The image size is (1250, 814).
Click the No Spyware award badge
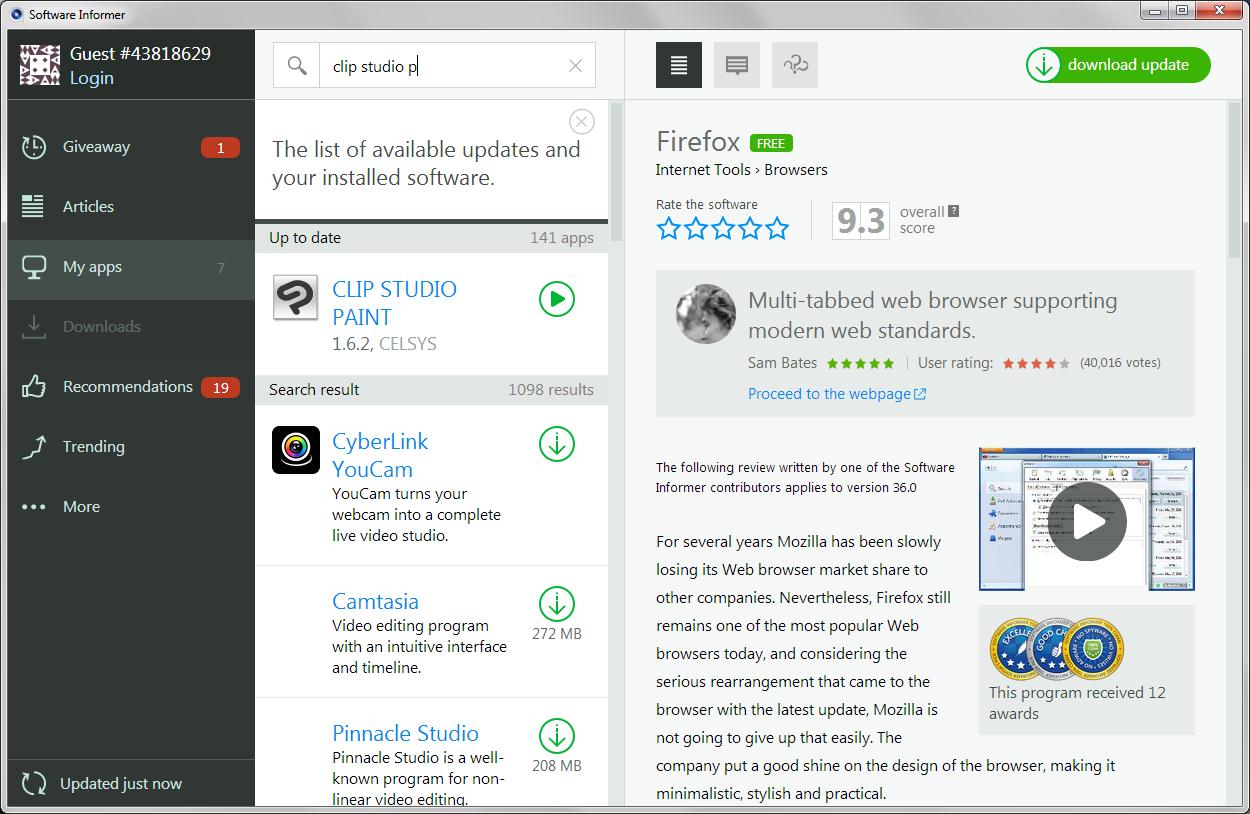[1095, 648]
